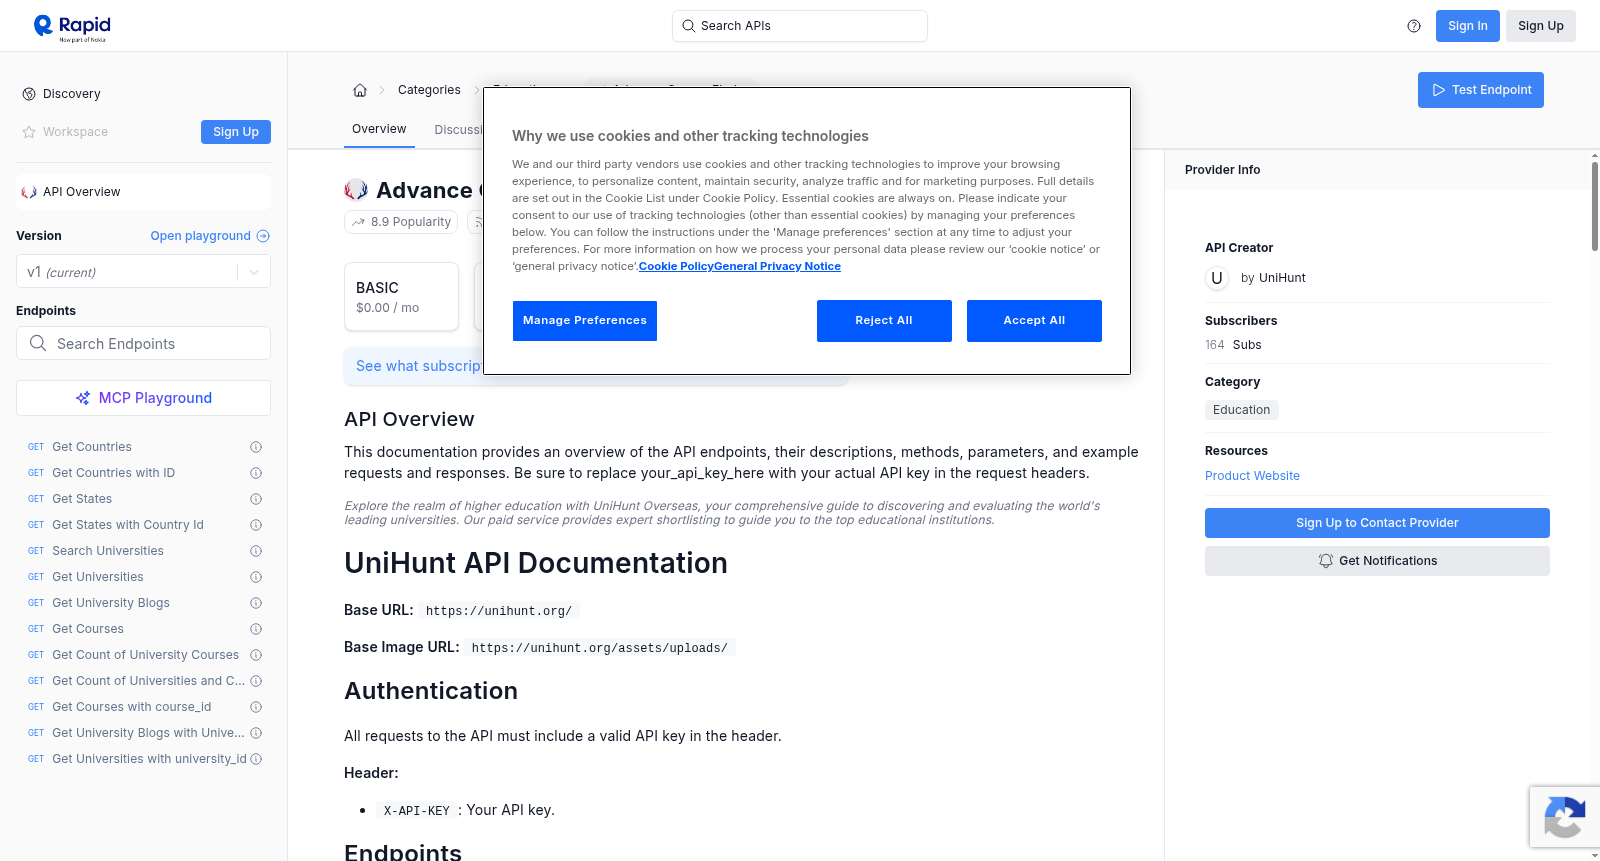Click the API Overview logo icon in sidebar

29,192
